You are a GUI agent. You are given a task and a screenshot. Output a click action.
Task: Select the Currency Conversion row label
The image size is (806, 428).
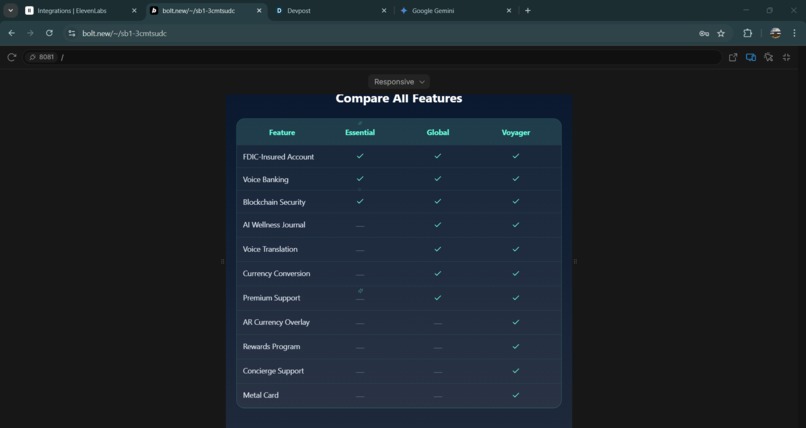click(276, 273)
